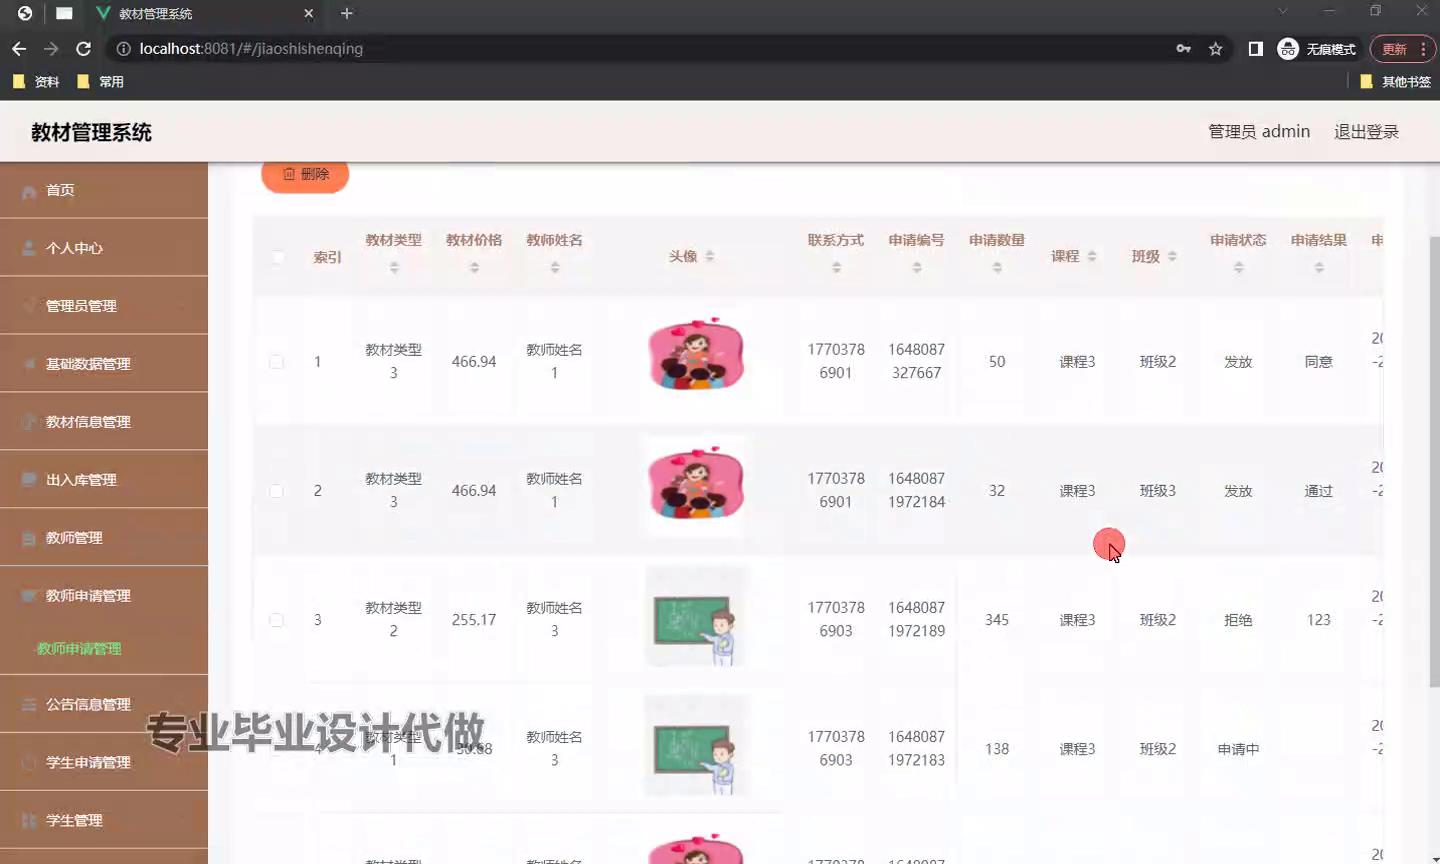Sort by 申请数量 column arrows
Screen dimensions: 1440x864
coord(997,268)
